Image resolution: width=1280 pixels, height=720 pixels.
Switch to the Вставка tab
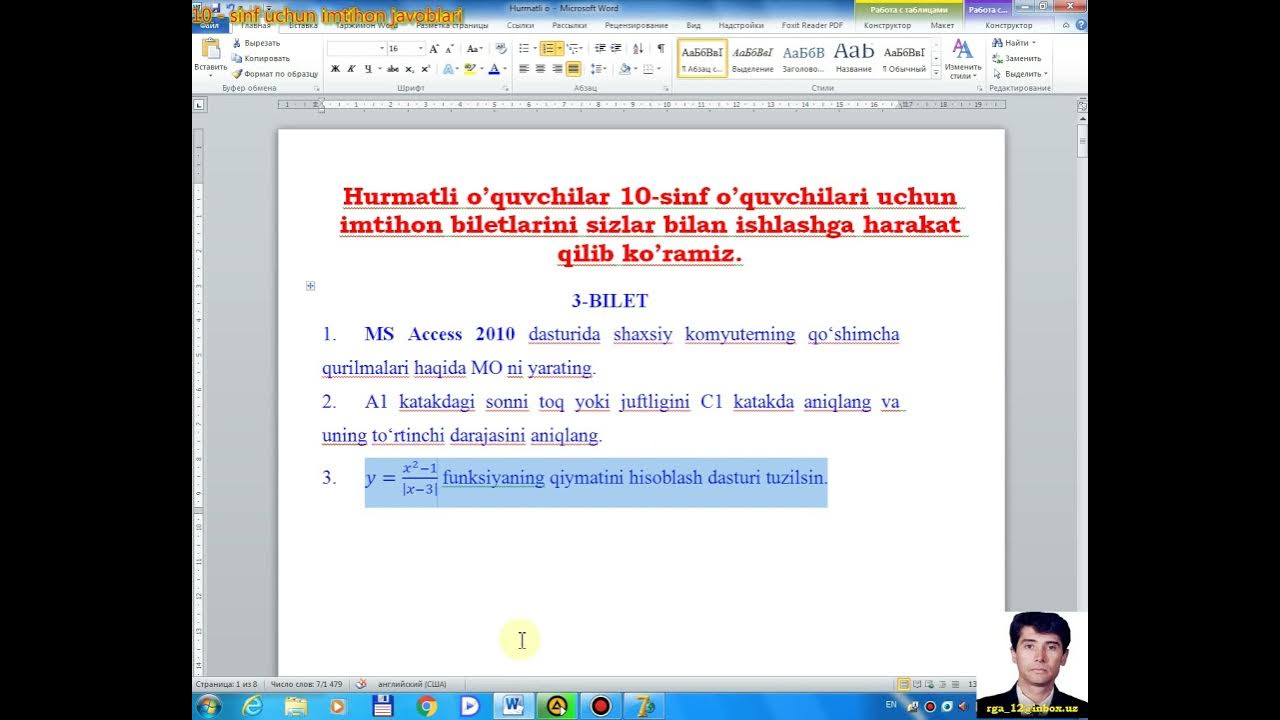pos(303,25)
